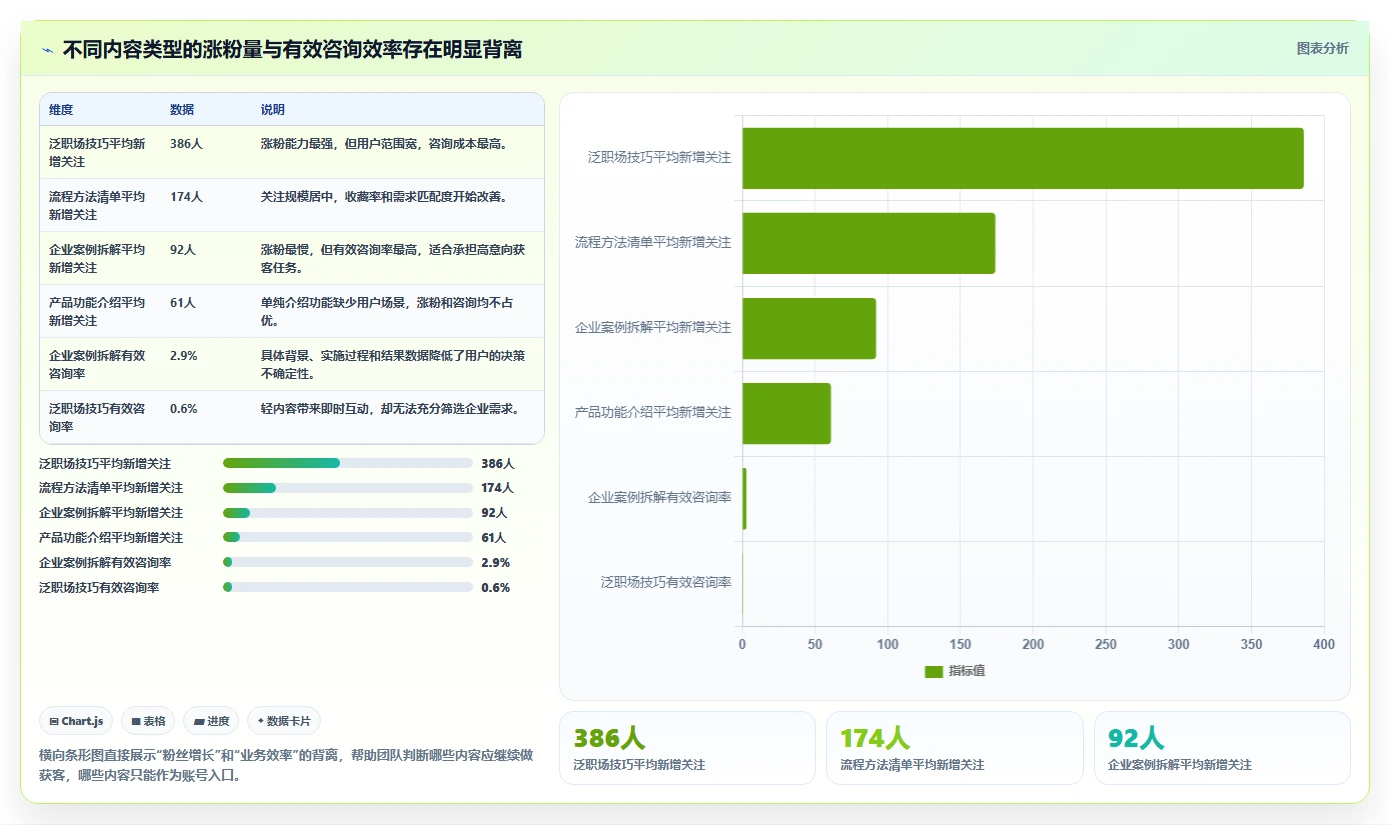Click the 流程方法清单平均新增关注 chart bar
Viewport: 1390px width, 825px height.
point(868,243)
